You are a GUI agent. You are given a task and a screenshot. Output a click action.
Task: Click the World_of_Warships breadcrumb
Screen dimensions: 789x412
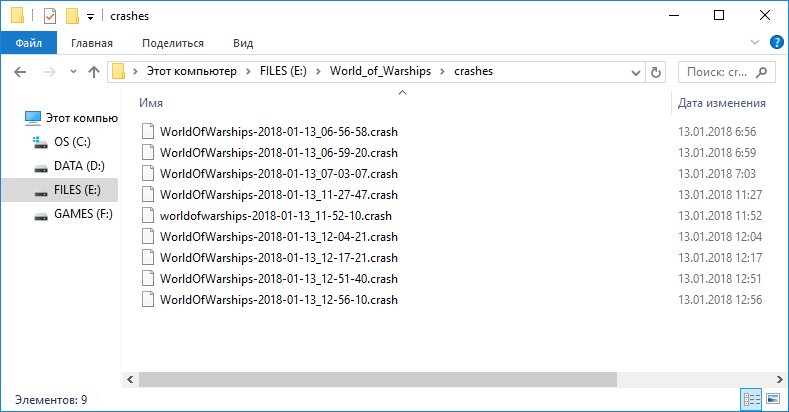380,71
